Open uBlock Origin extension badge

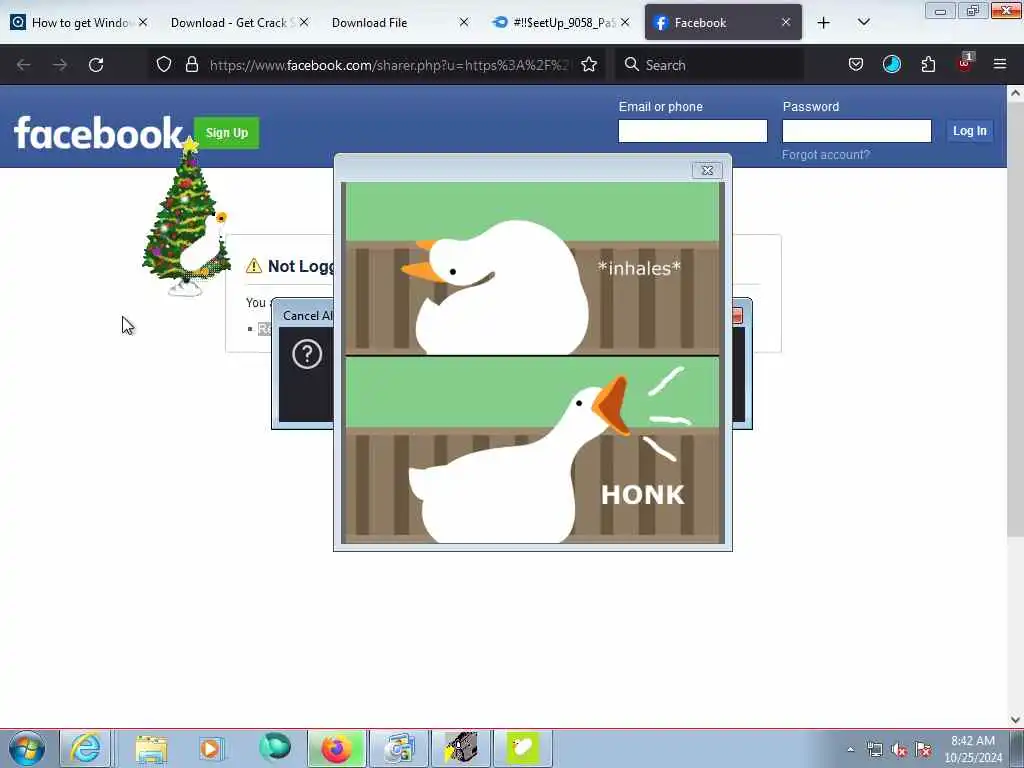pos(965,63)
